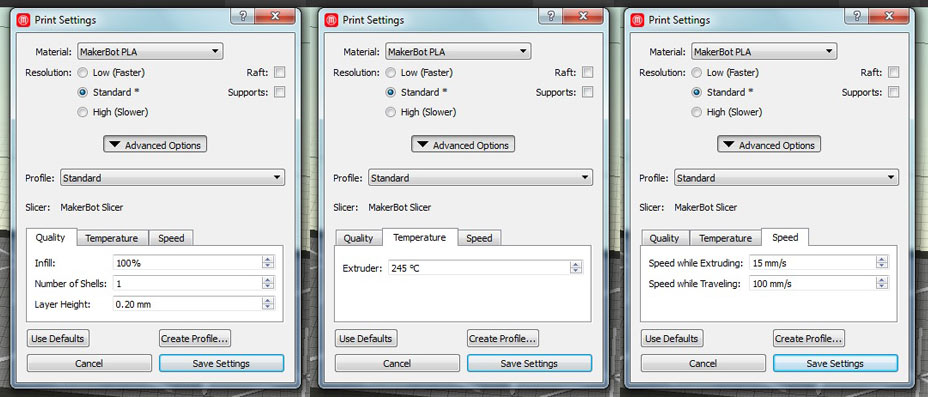Enable Supports checkbox in right window
This screenshot has height=397, width=928.
(894, 92)
